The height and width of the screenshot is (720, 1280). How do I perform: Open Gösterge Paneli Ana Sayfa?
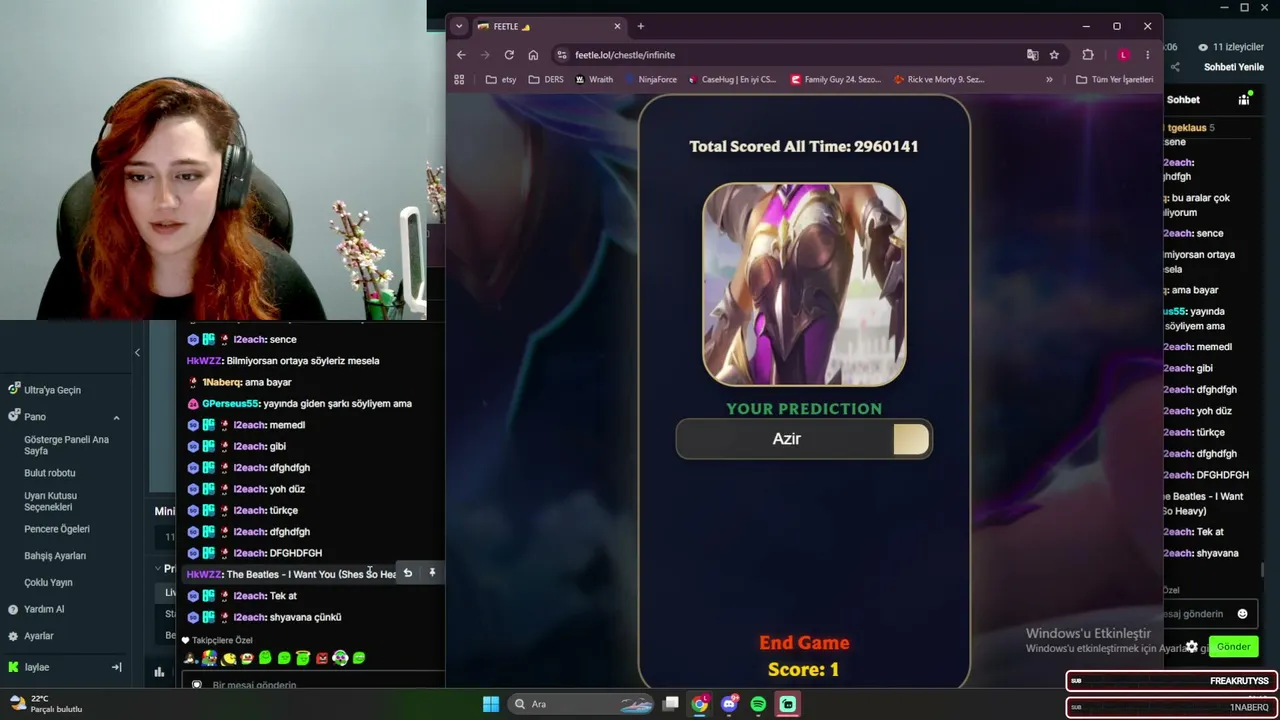coord(66,445)
